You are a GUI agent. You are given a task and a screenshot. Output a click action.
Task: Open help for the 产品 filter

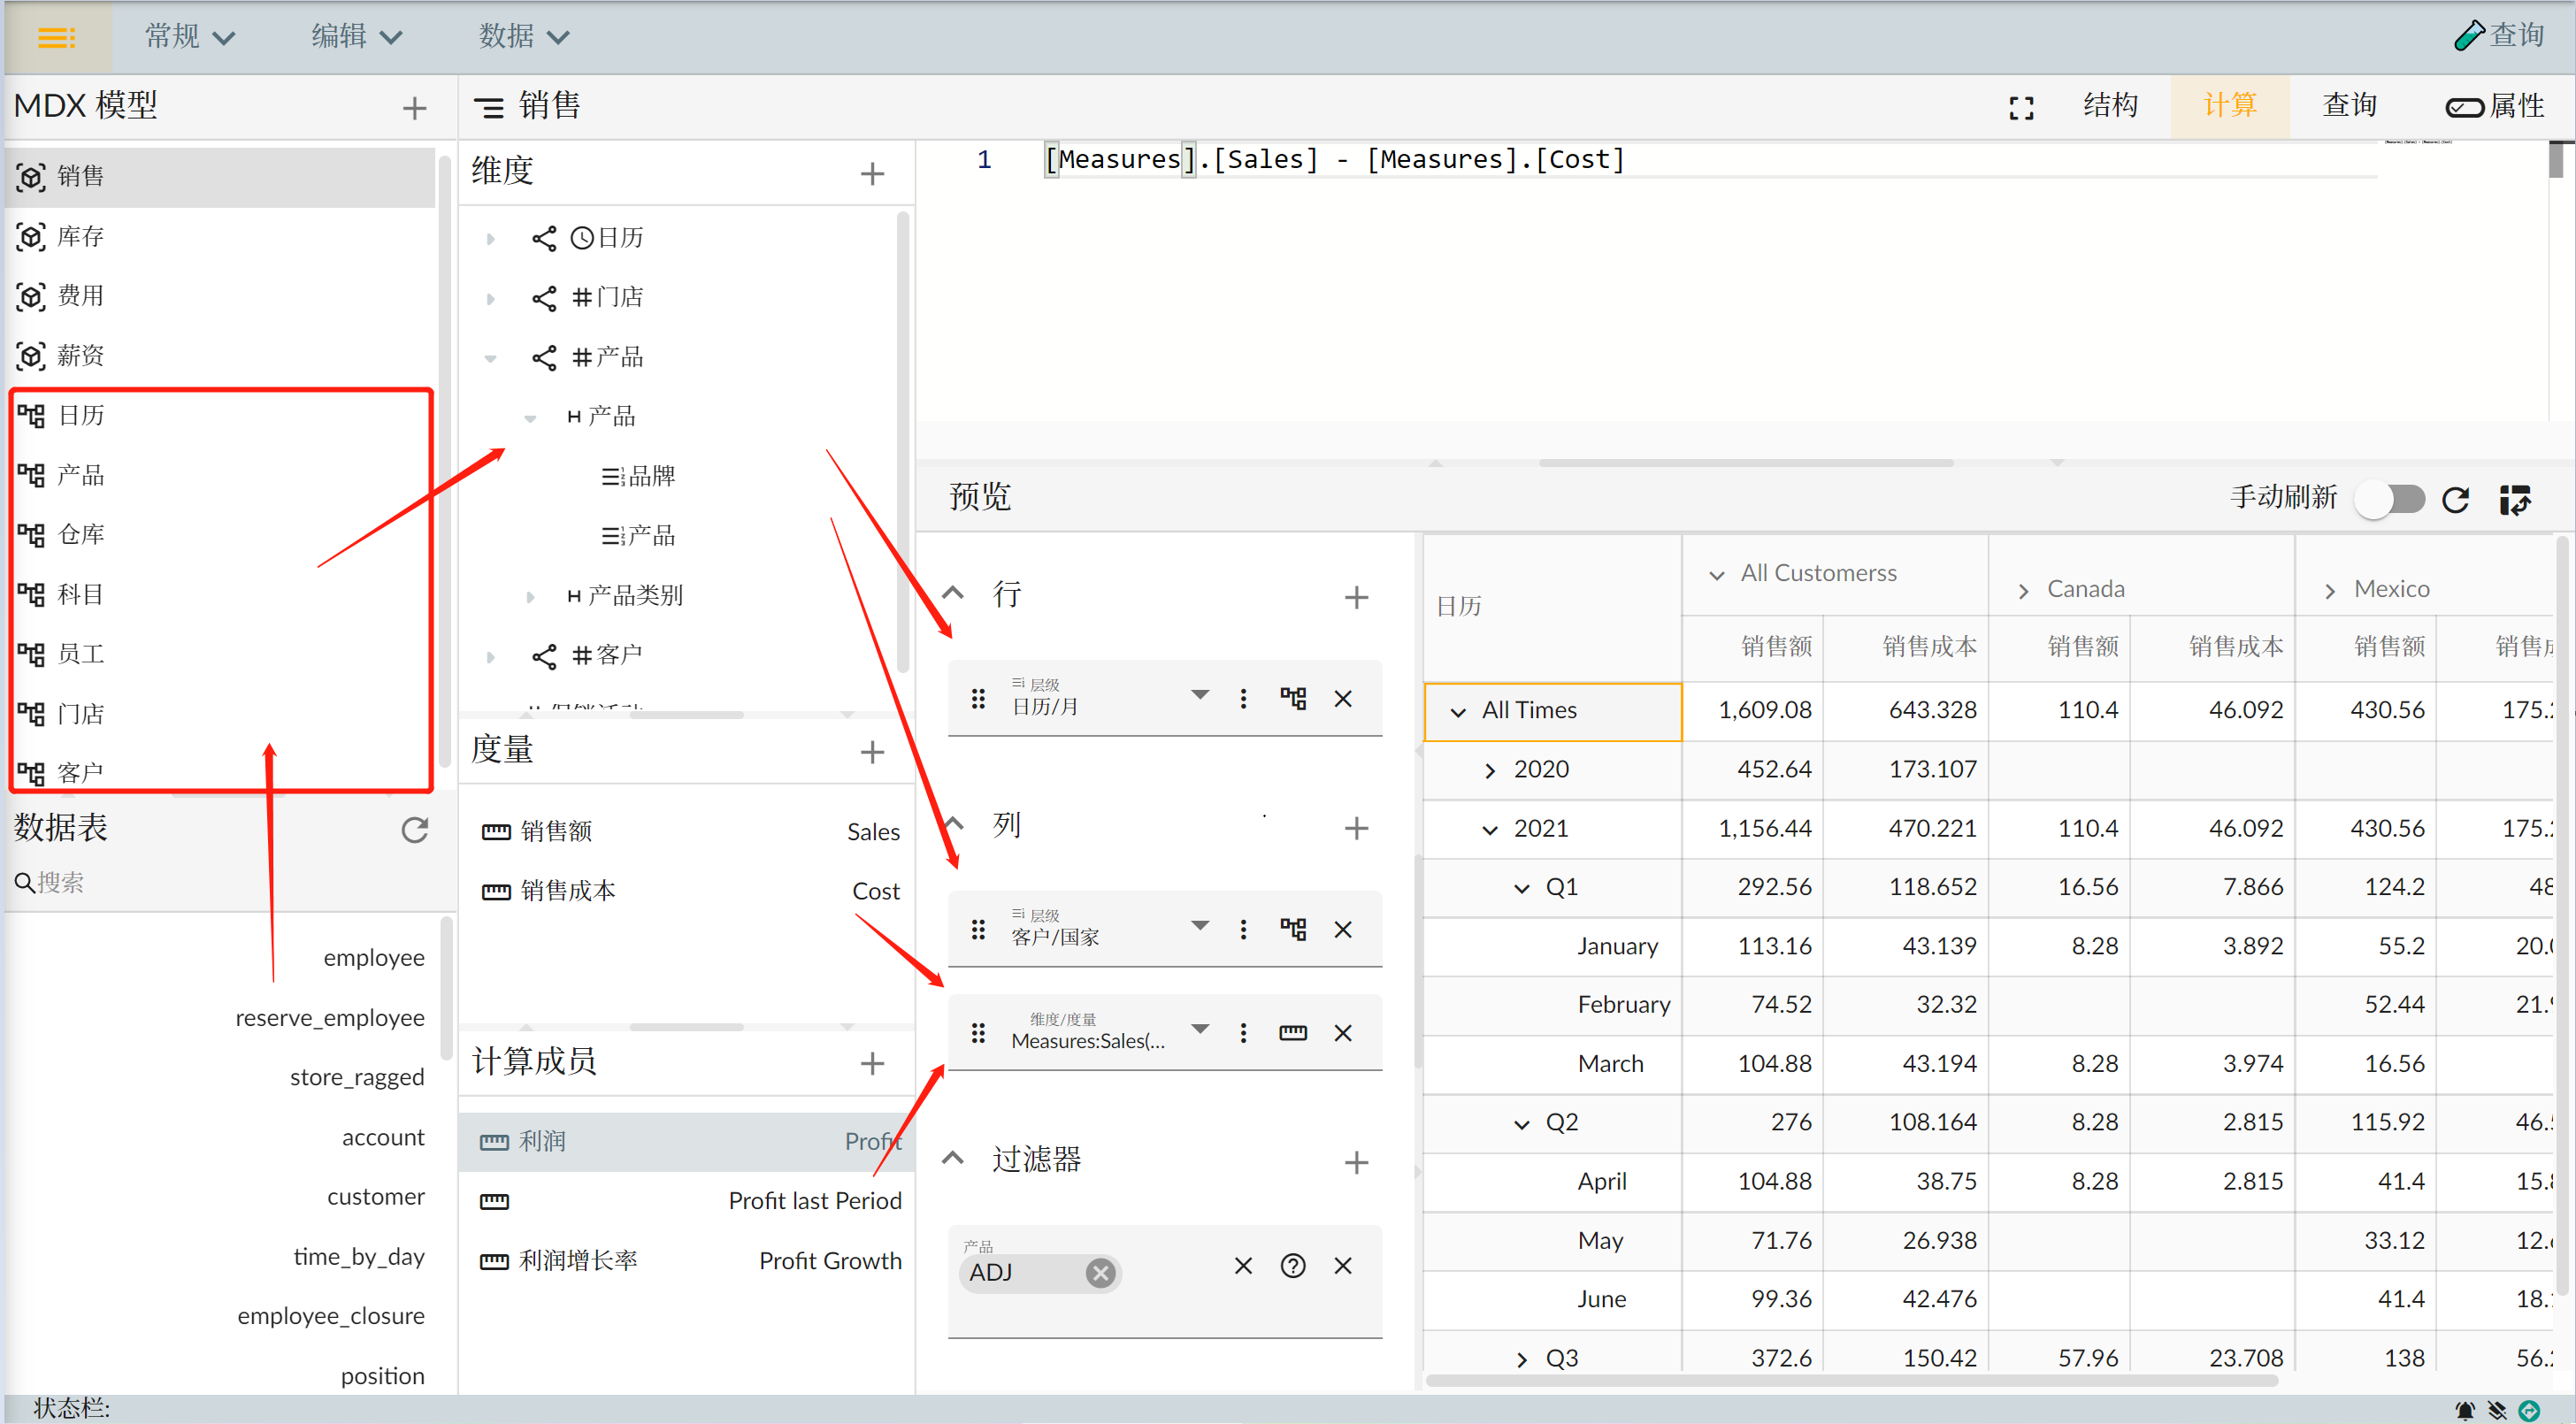point(1293,1266)
